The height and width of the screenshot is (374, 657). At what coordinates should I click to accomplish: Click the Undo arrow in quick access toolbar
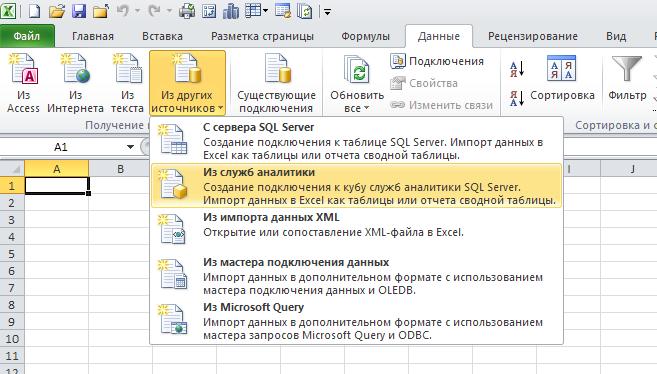tap(123, 11)
